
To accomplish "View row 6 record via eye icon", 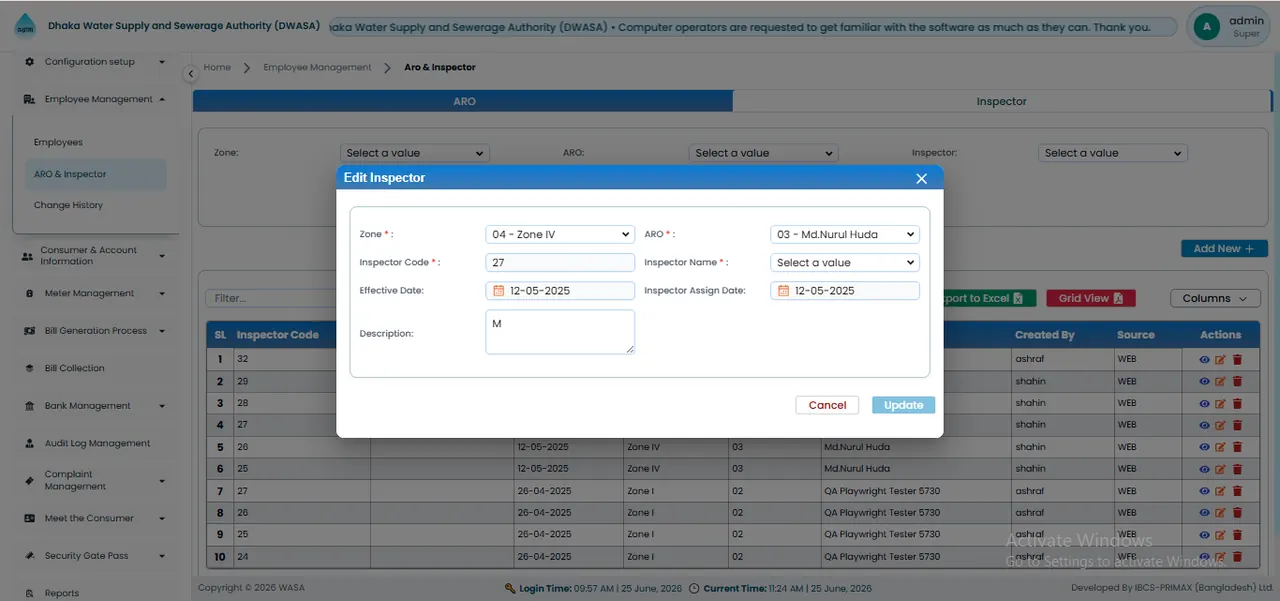I will (x=1204, y=469).
